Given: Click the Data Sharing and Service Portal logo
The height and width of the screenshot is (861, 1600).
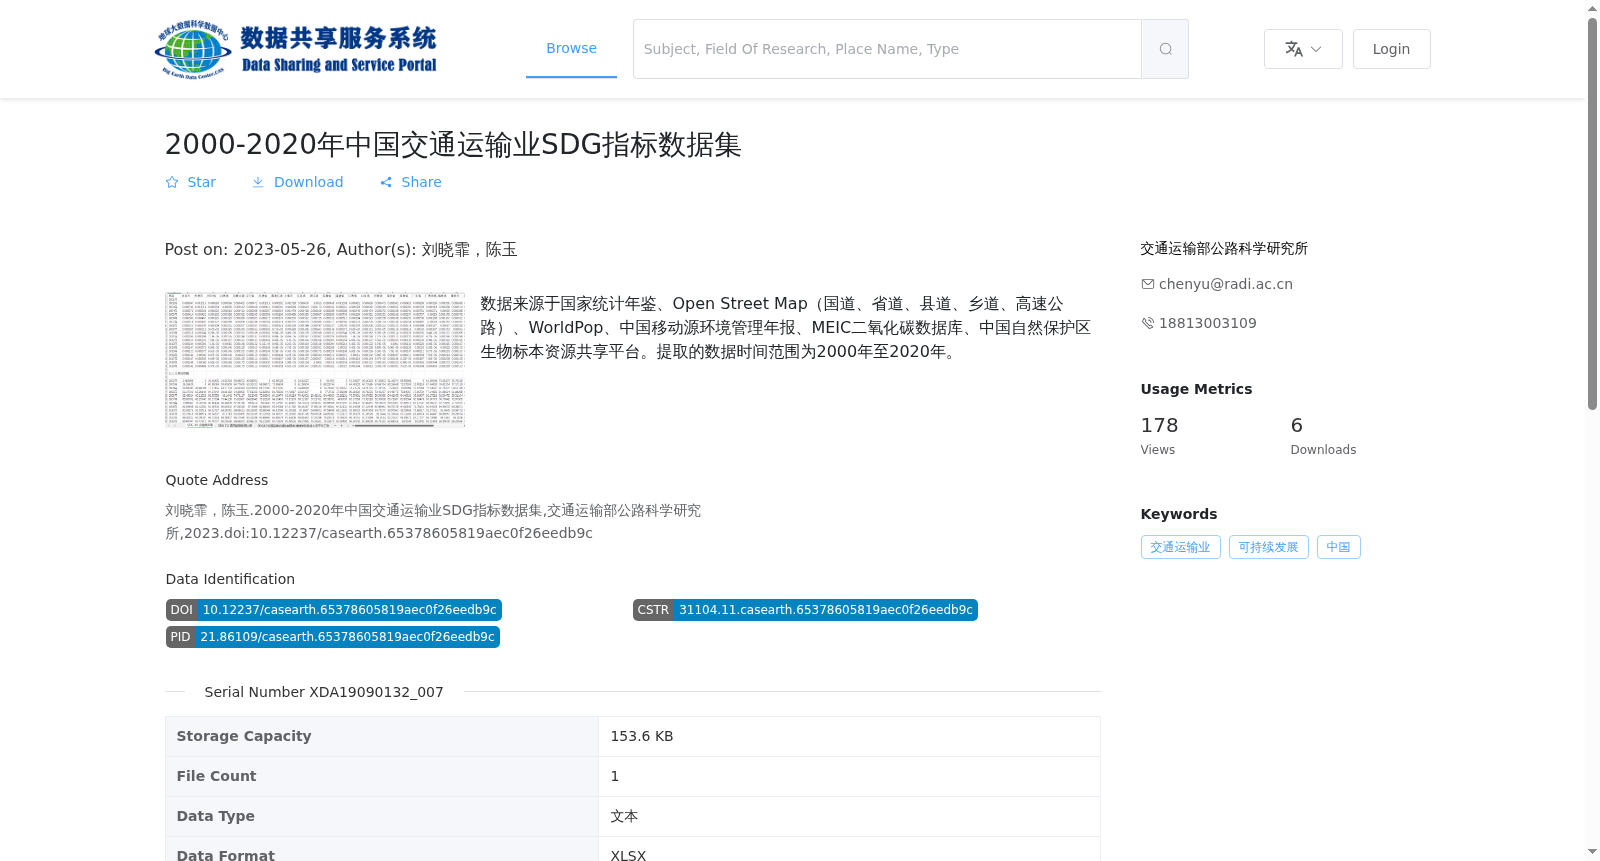Looking at the screenshot, I should tap(296, 49).
